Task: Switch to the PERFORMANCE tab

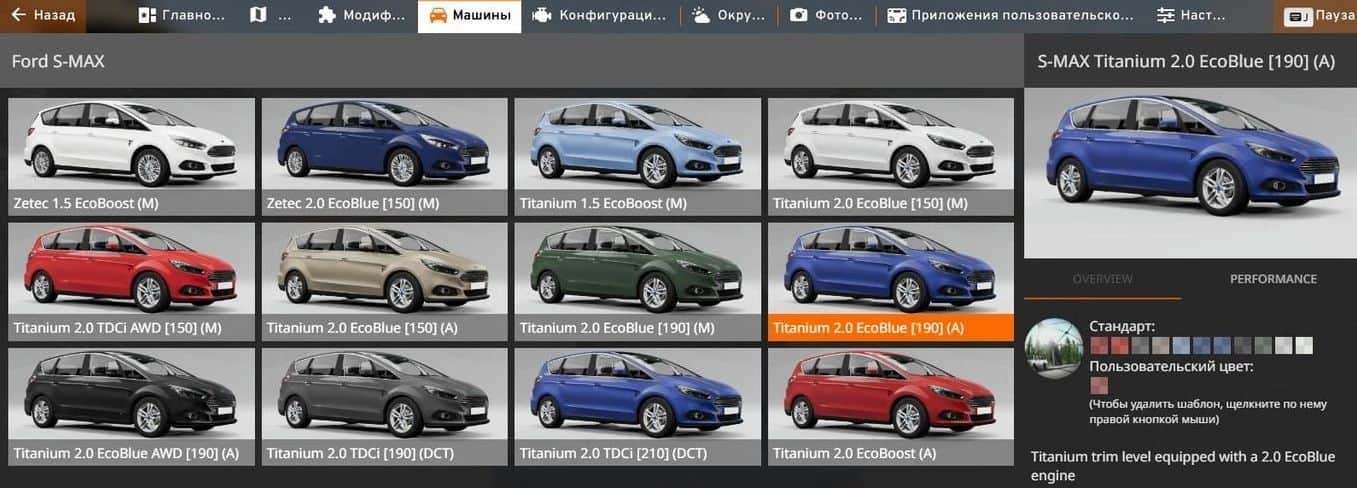Action: (1272, 279)
